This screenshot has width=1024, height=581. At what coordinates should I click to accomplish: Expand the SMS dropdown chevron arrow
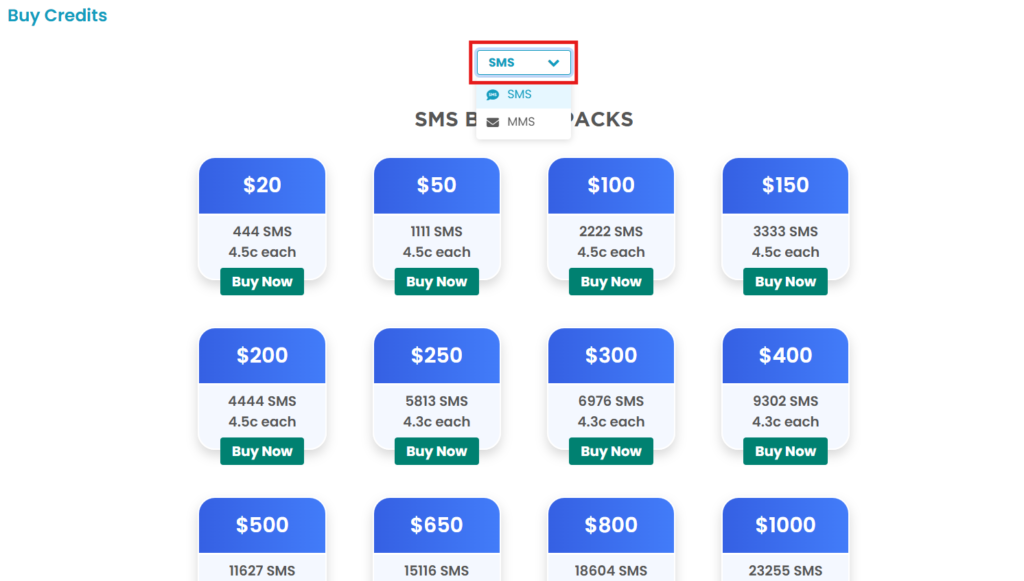coord(553,63)
